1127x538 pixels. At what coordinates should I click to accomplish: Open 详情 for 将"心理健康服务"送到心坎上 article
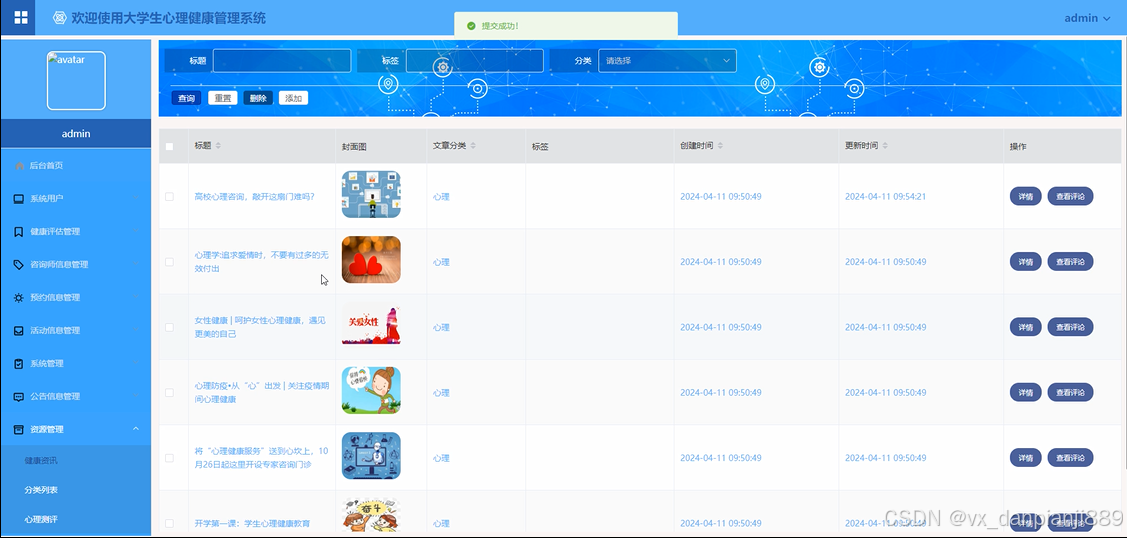[1026, 458]
